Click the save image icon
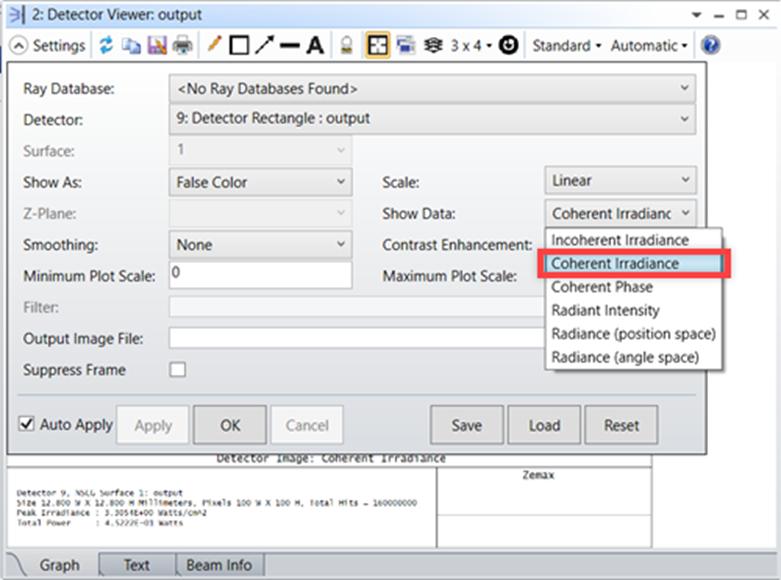 coord(157,45)
